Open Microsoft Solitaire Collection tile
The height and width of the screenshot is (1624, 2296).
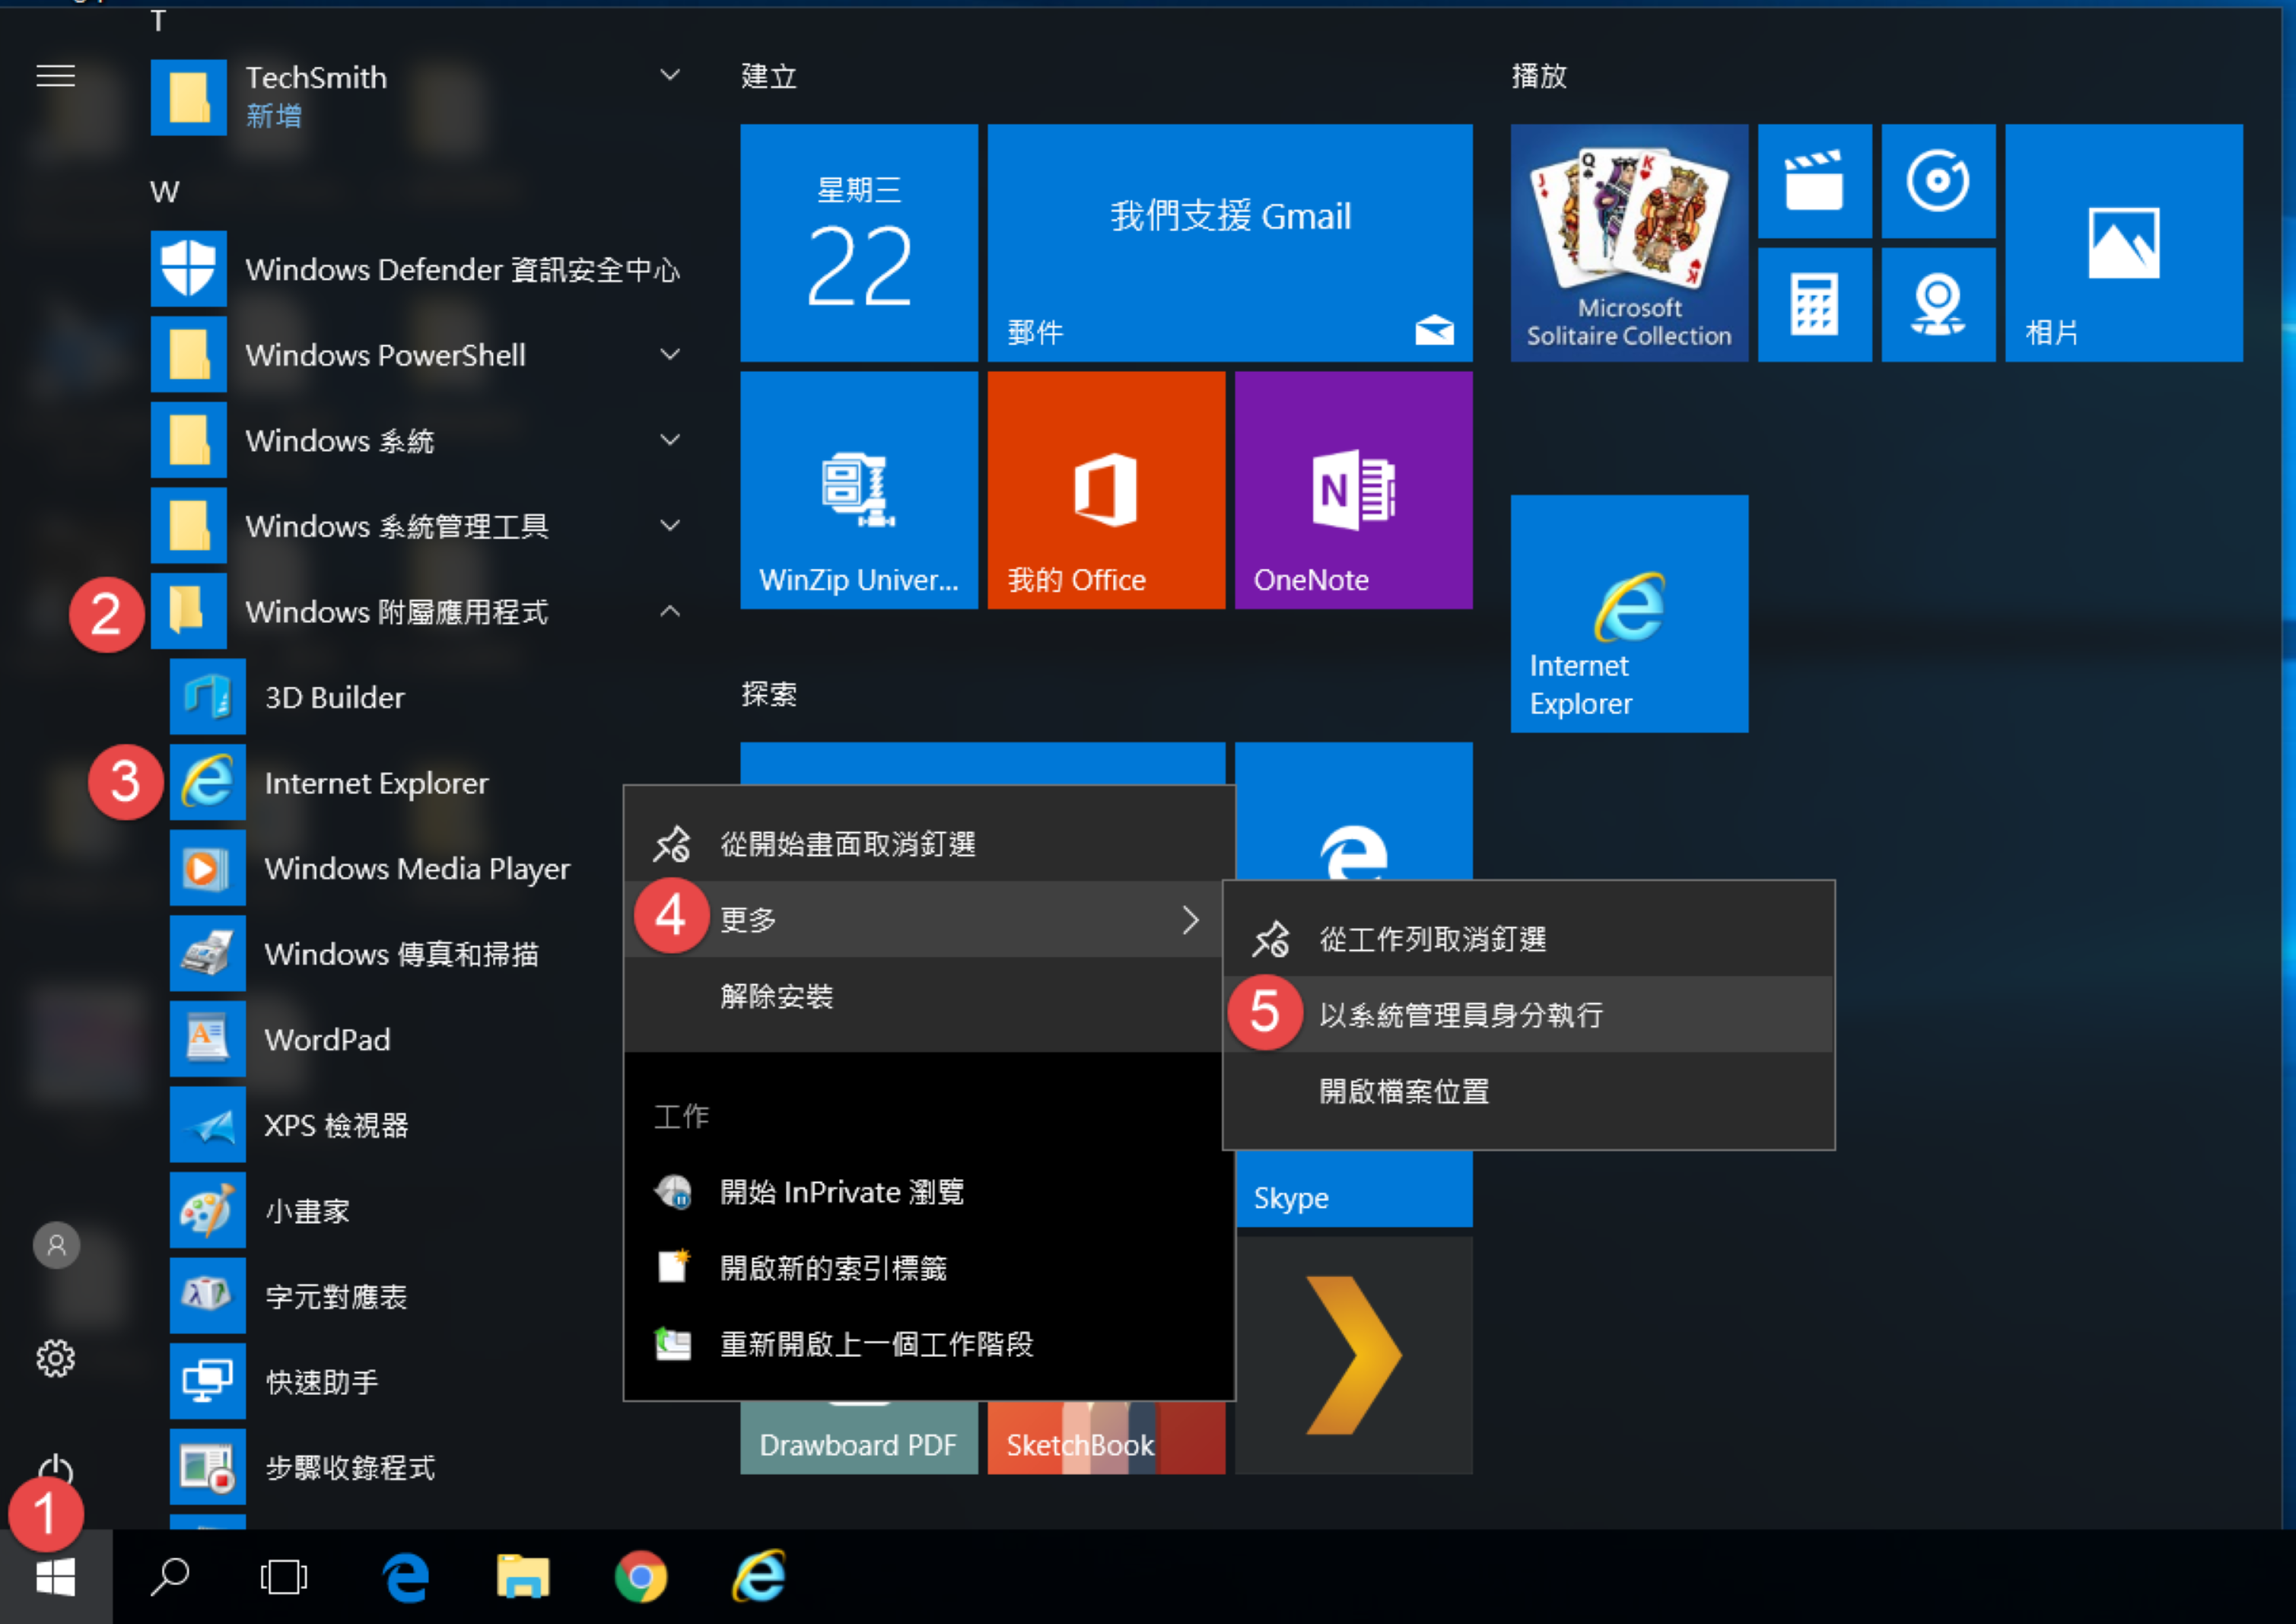point(1629,243)
